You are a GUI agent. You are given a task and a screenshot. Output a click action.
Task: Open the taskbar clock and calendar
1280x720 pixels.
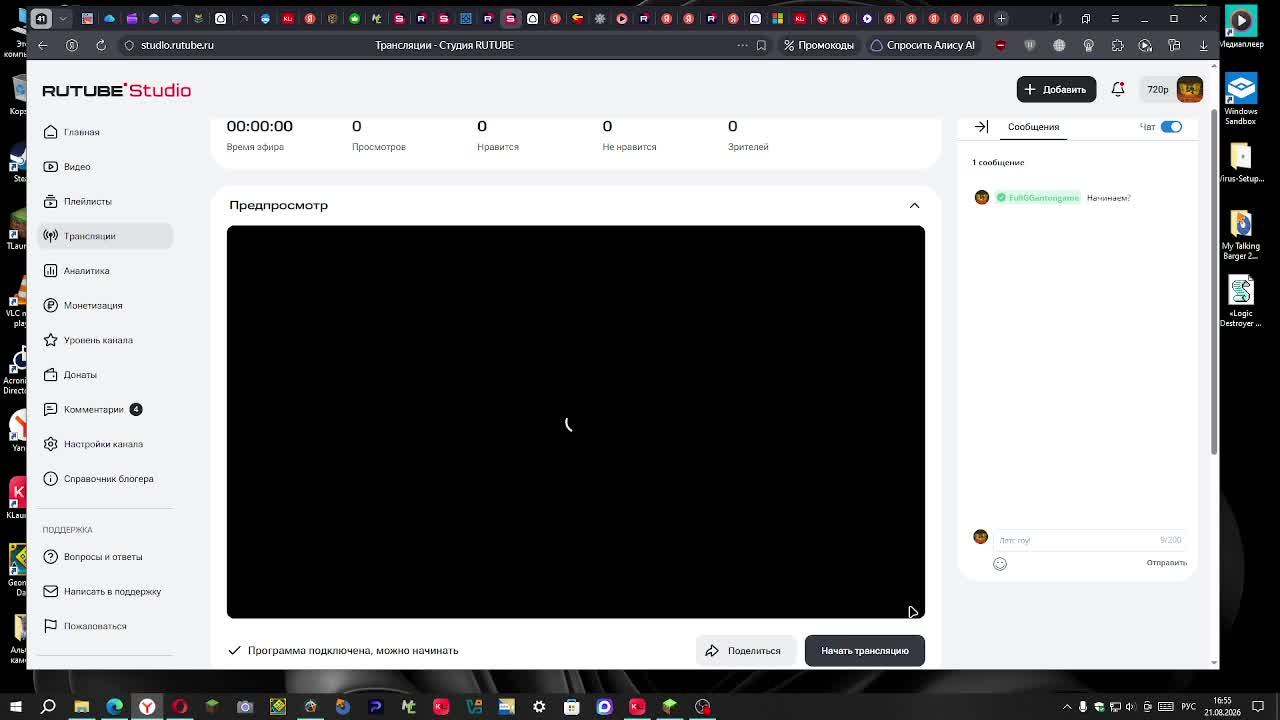[x=1223, y=706]
